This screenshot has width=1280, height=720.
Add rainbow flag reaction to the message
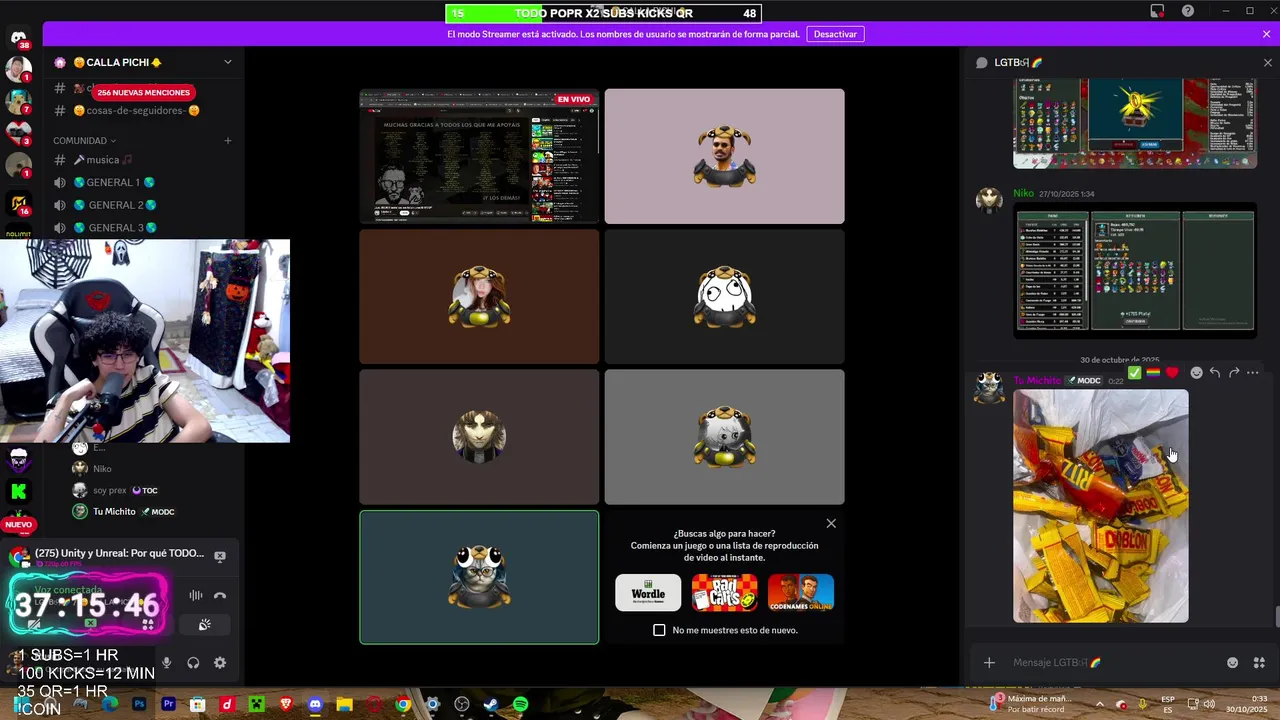pyautogui.click(x=1153, y=373)
